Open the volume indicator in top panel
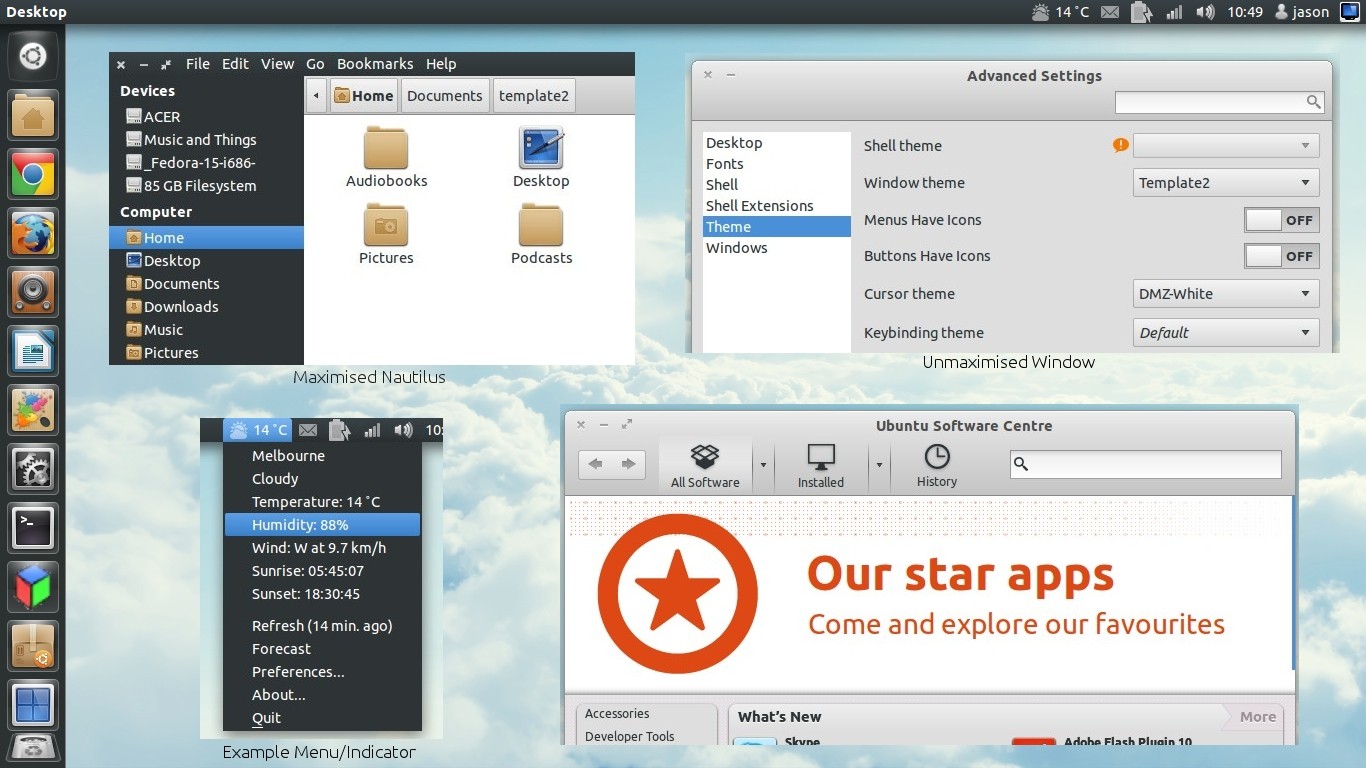 pos(1206,12)
